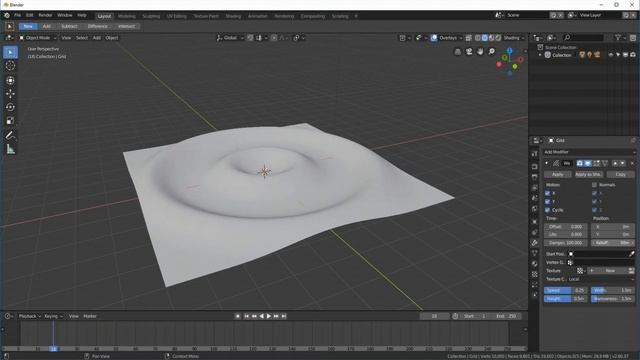Jump to timeline start frame button

[247, 316]
